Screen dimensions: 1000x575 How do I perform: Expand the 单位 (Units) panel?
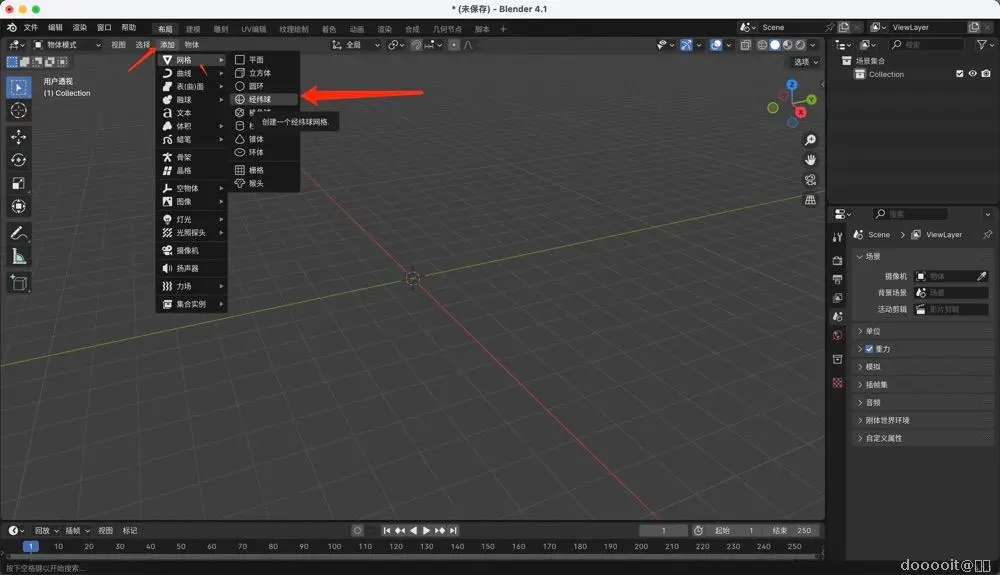coord(873,331)
